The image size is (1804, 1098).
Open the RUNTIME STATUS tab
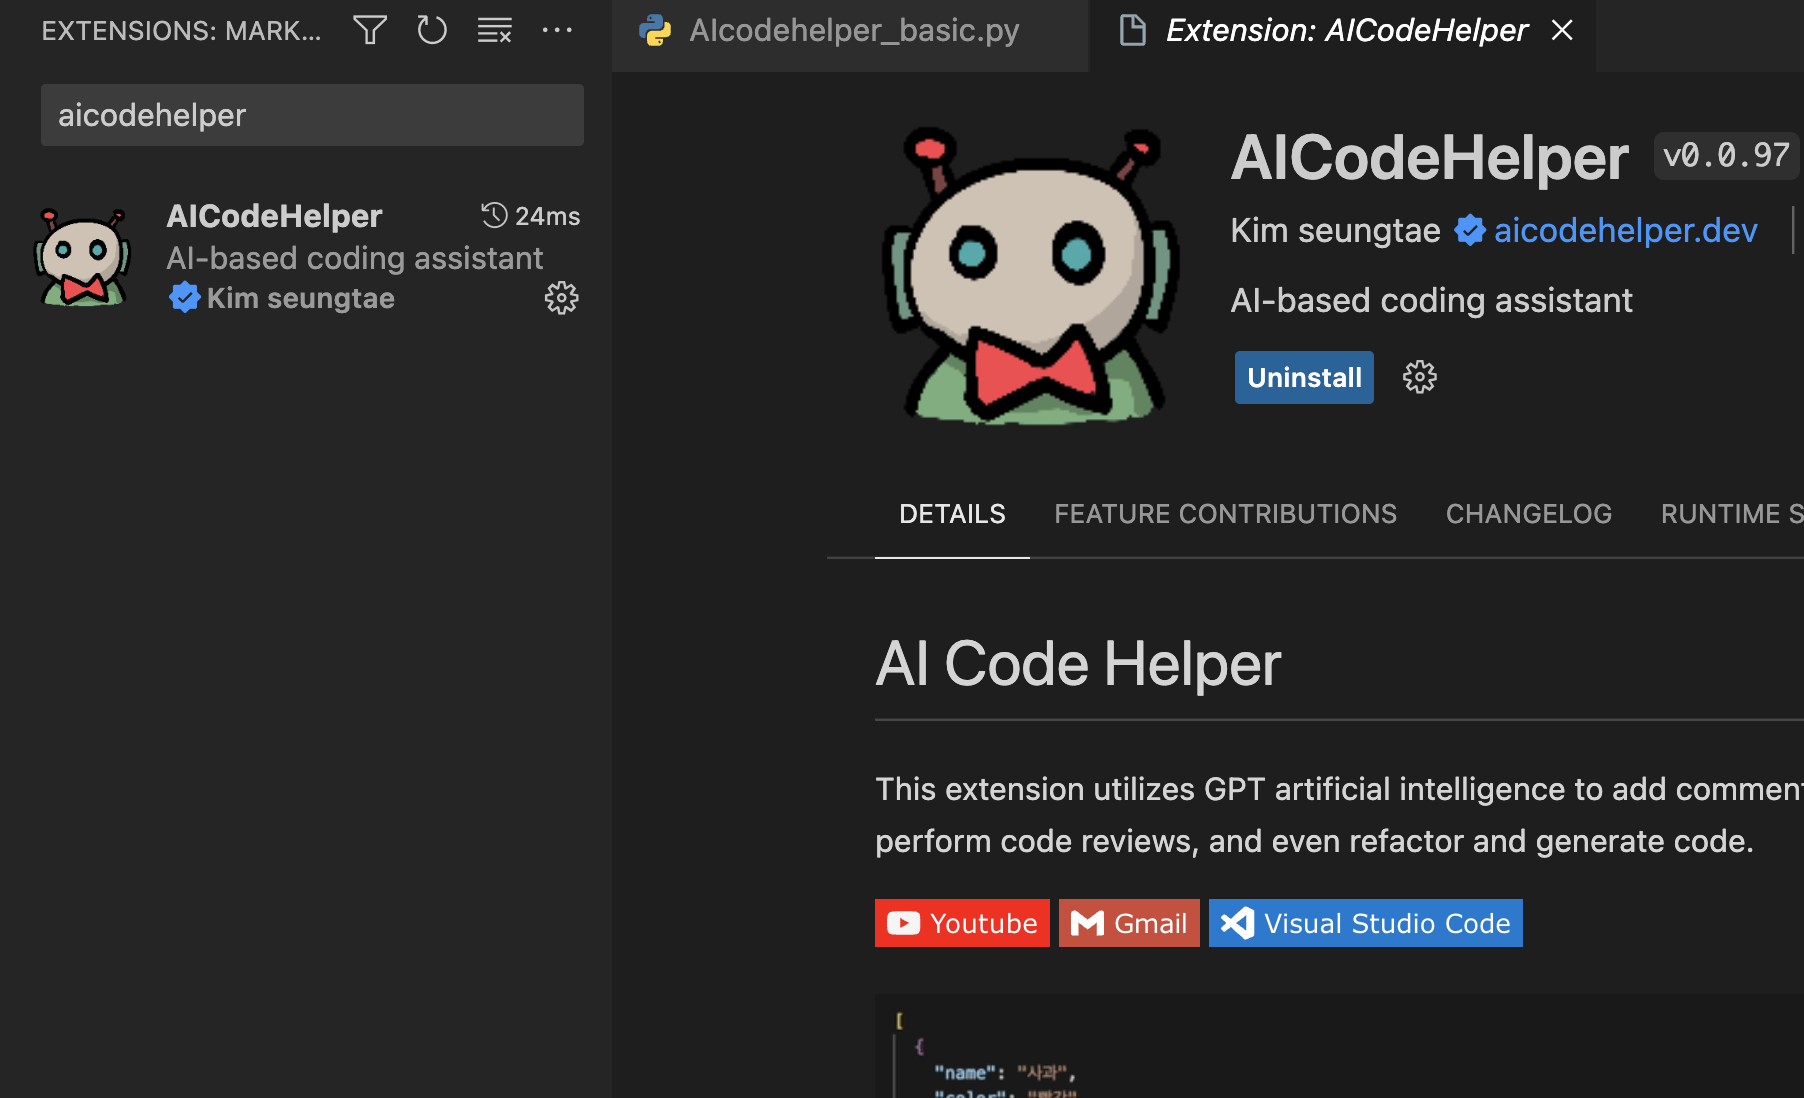tap(1732, 514)
